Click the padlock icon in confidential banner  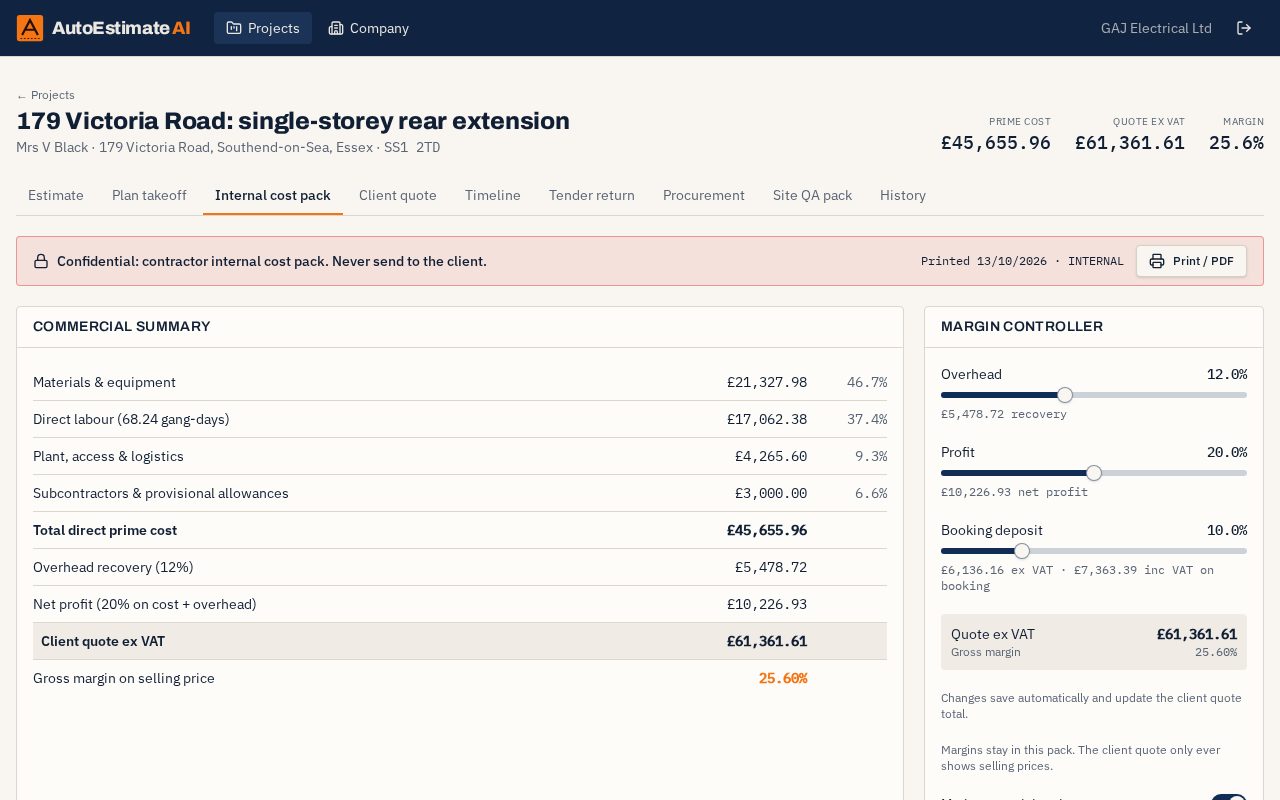(41, 261)
